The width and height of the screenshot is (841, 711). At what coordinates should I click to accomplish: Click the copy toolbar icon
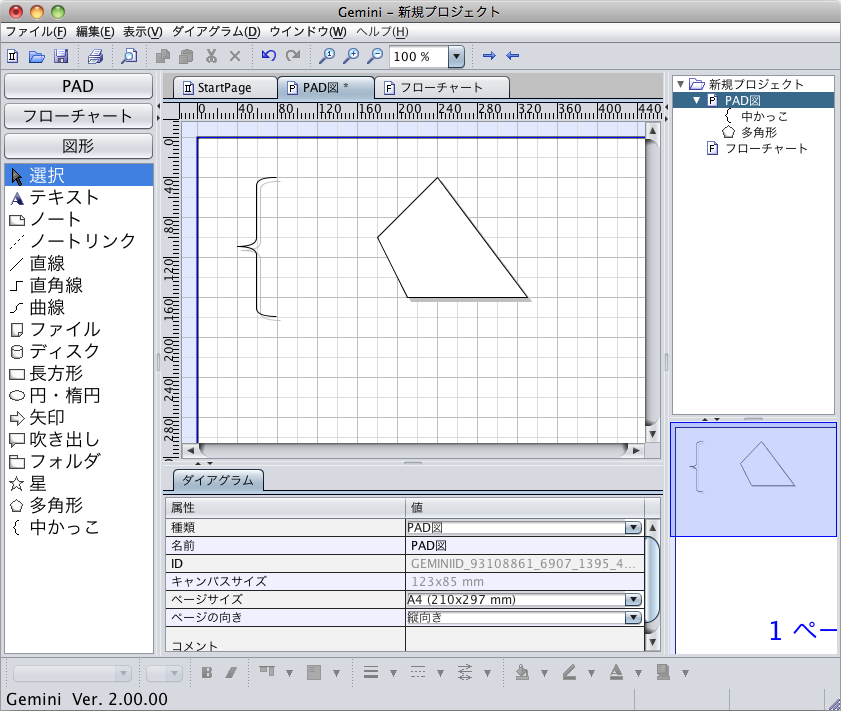pyautogui.click(x=163, y=56)
